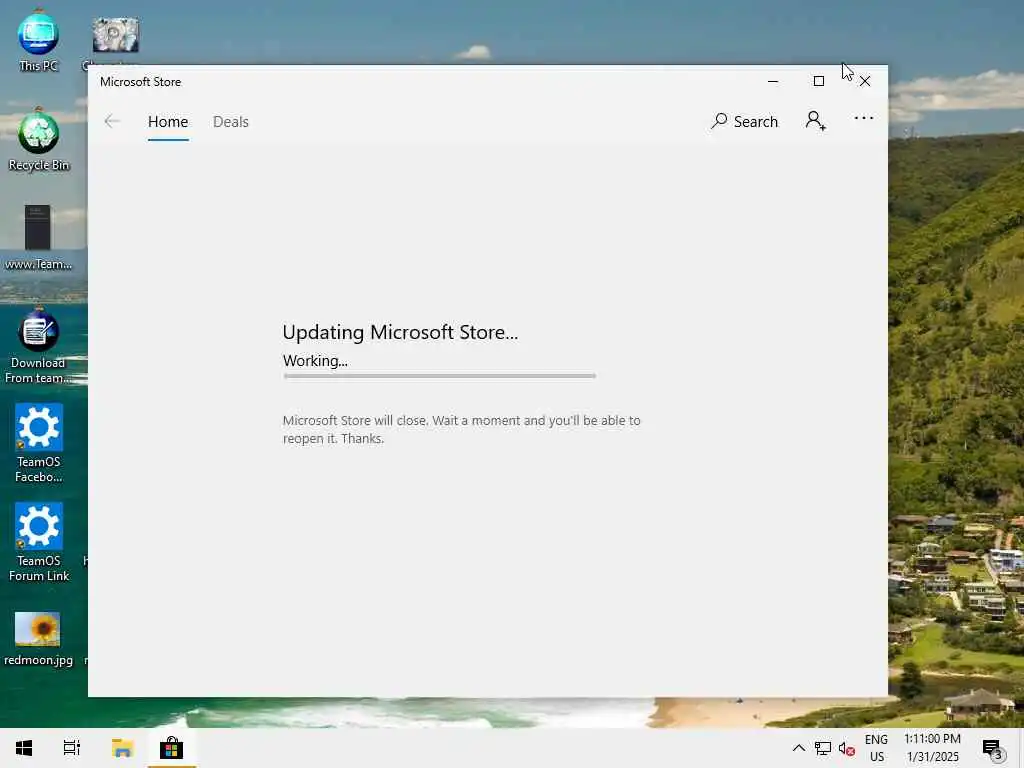Screen dimensions: 1024x768
Task: Open File Explorer from the taskbar
Action: (122, 748)
